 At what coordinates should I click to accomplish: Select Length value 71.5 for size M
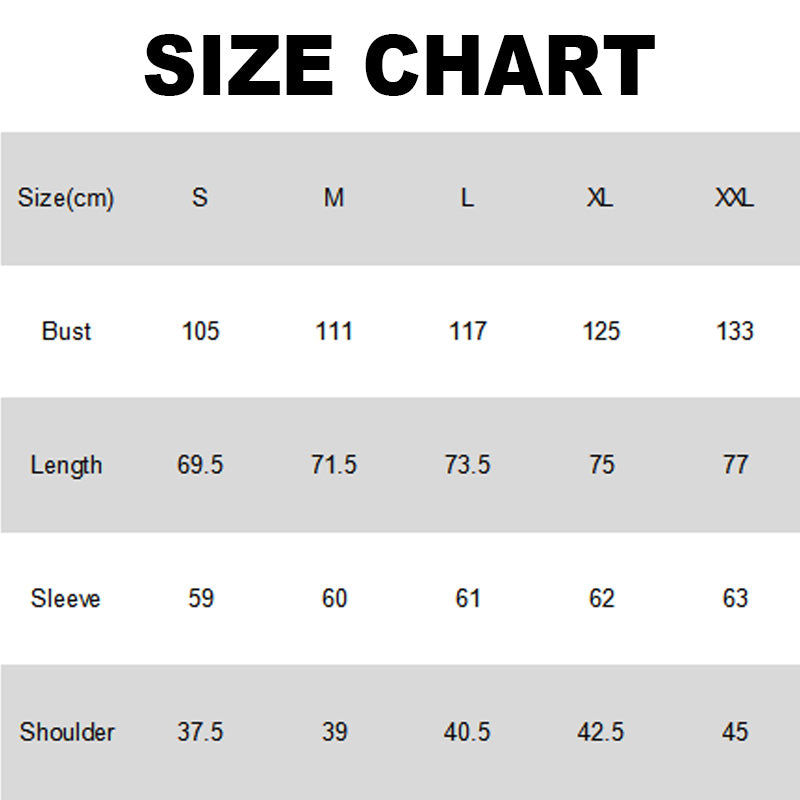[x=334, y=465]
